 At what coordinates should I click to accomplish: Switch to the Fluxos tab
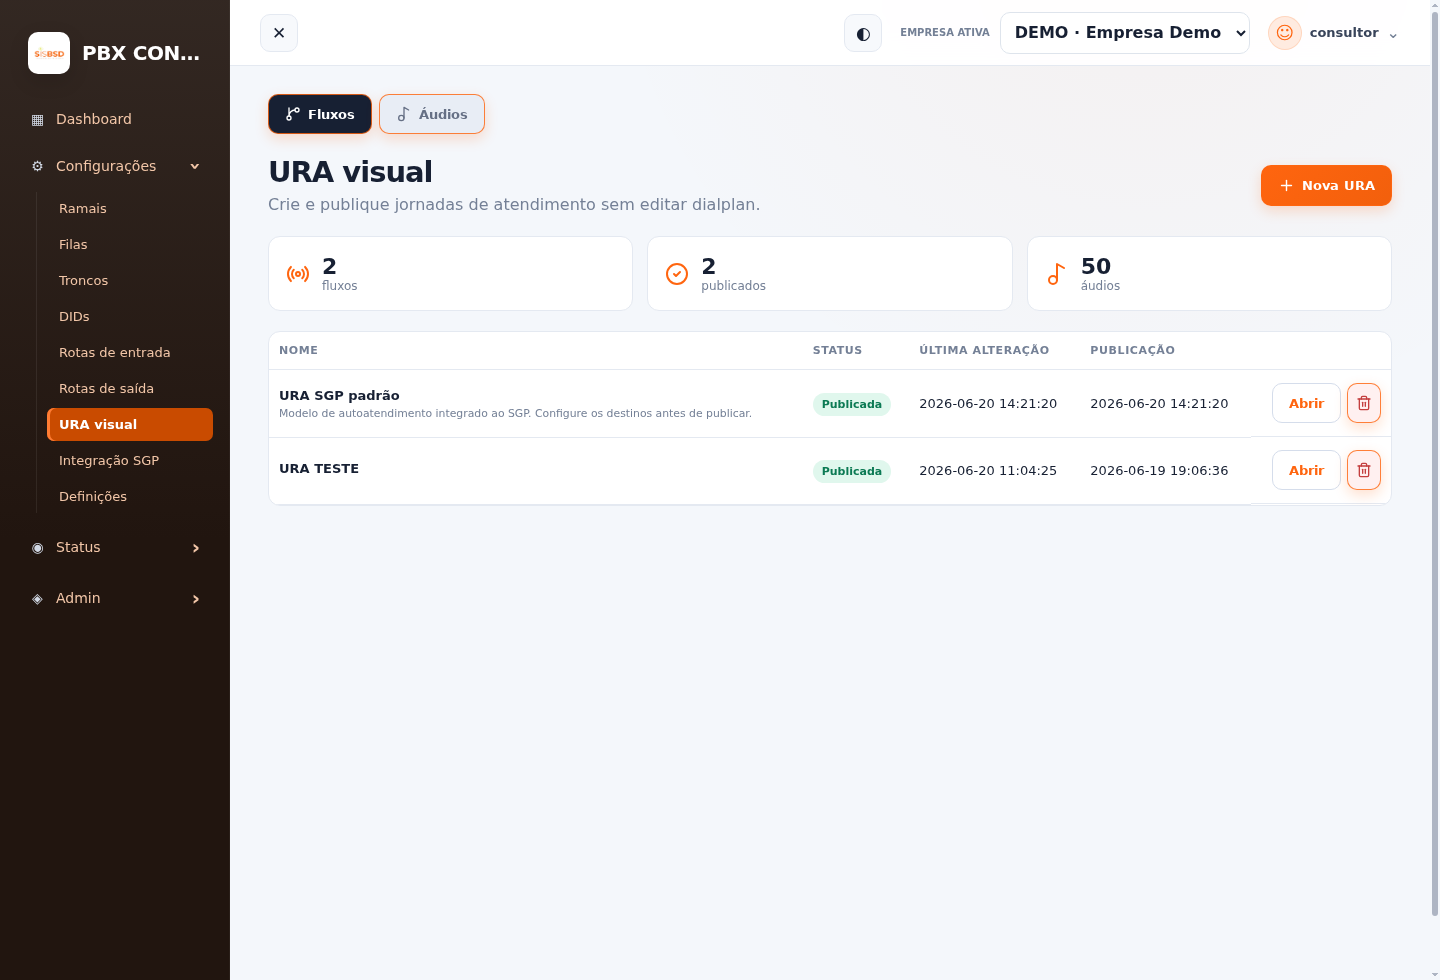320,114
